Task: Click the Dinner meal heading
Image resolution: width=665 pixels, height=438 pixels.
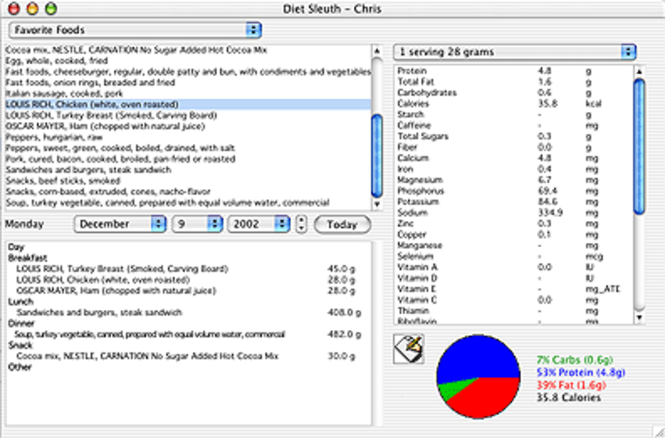Action: click(x=21, y=324)
